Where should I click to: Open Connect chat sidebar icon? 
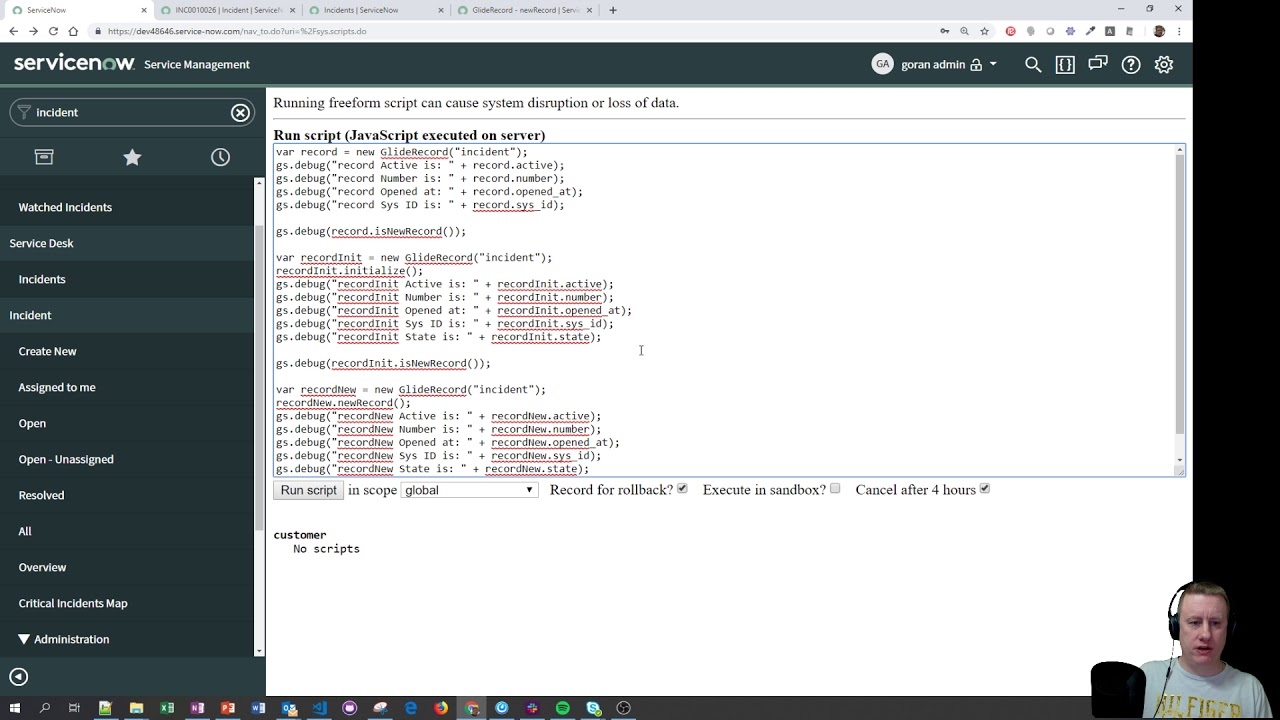click(x=1098, y=64)
